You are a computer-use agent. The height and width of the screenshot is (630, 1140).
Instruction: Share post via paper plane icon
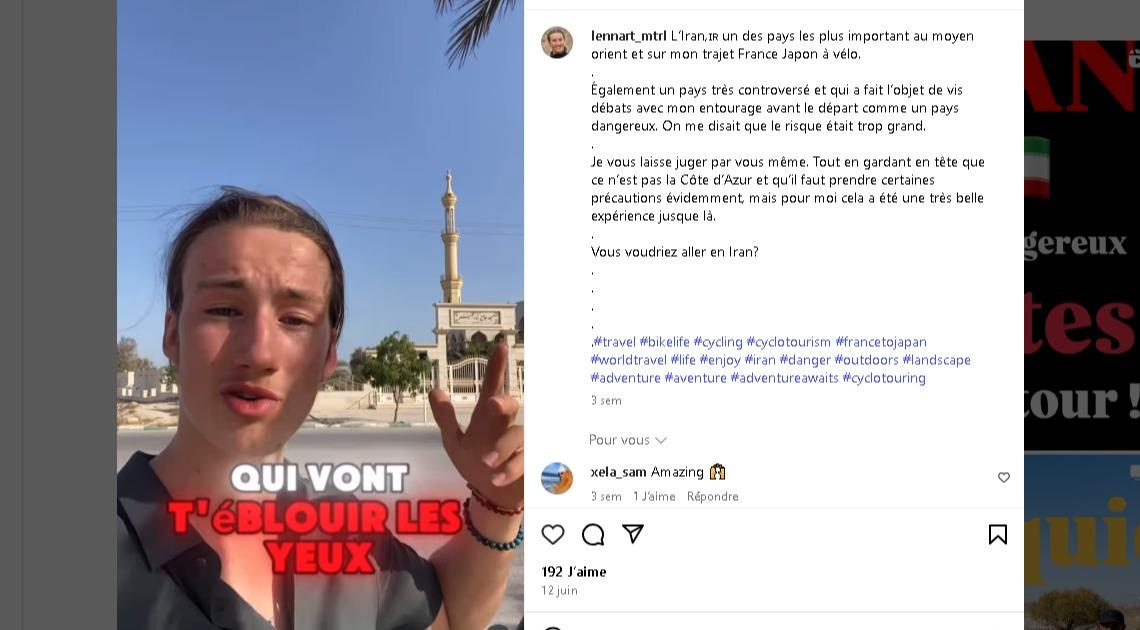point(633,534)
